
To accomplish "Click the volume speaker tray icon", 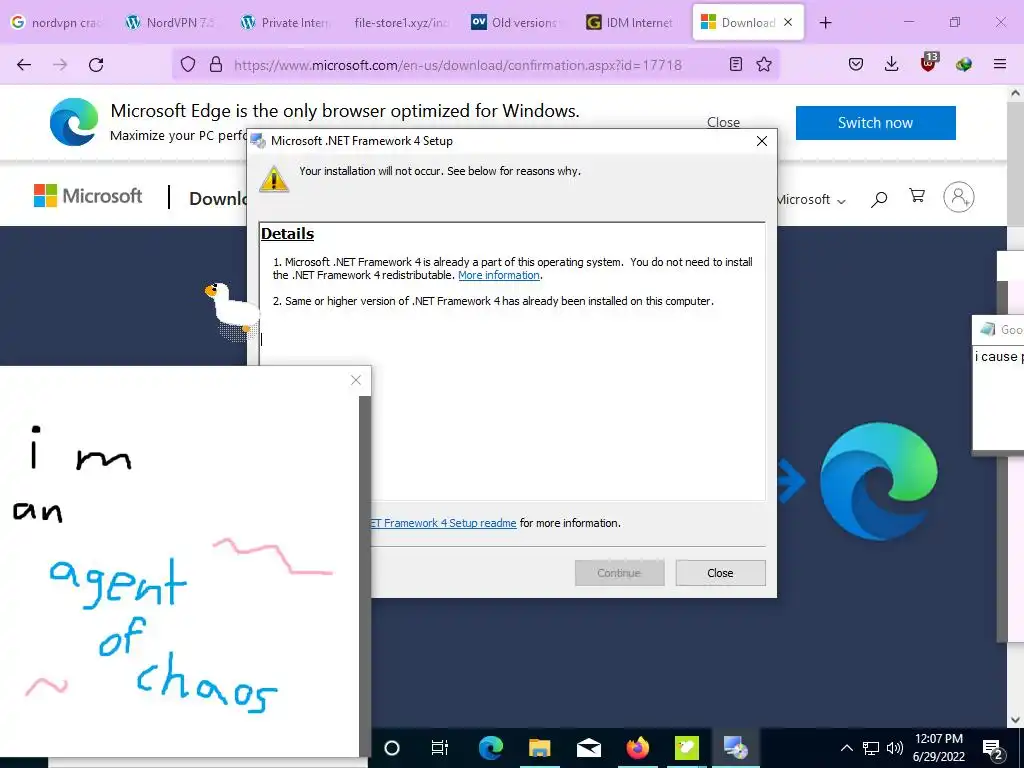I will pyautogui.click(x=895, y=748).
